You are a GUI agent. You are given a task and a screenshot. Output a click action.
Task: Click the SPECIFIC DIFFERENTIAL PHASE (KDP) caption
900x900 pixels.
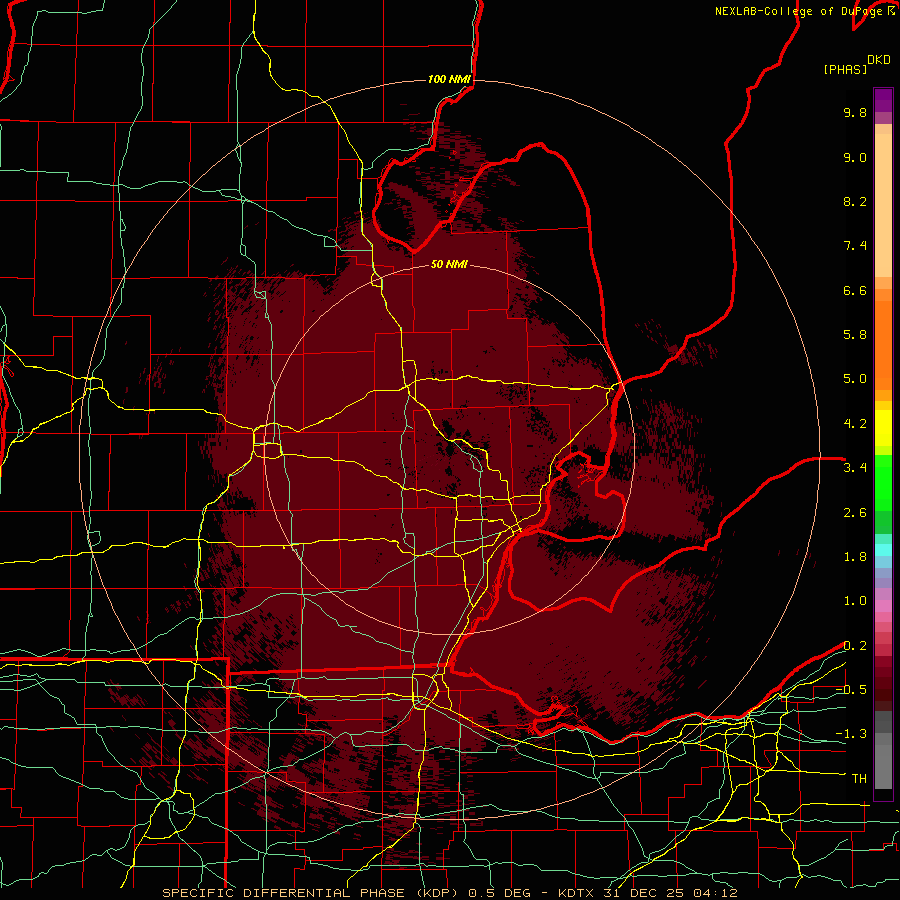pos(311,893)
